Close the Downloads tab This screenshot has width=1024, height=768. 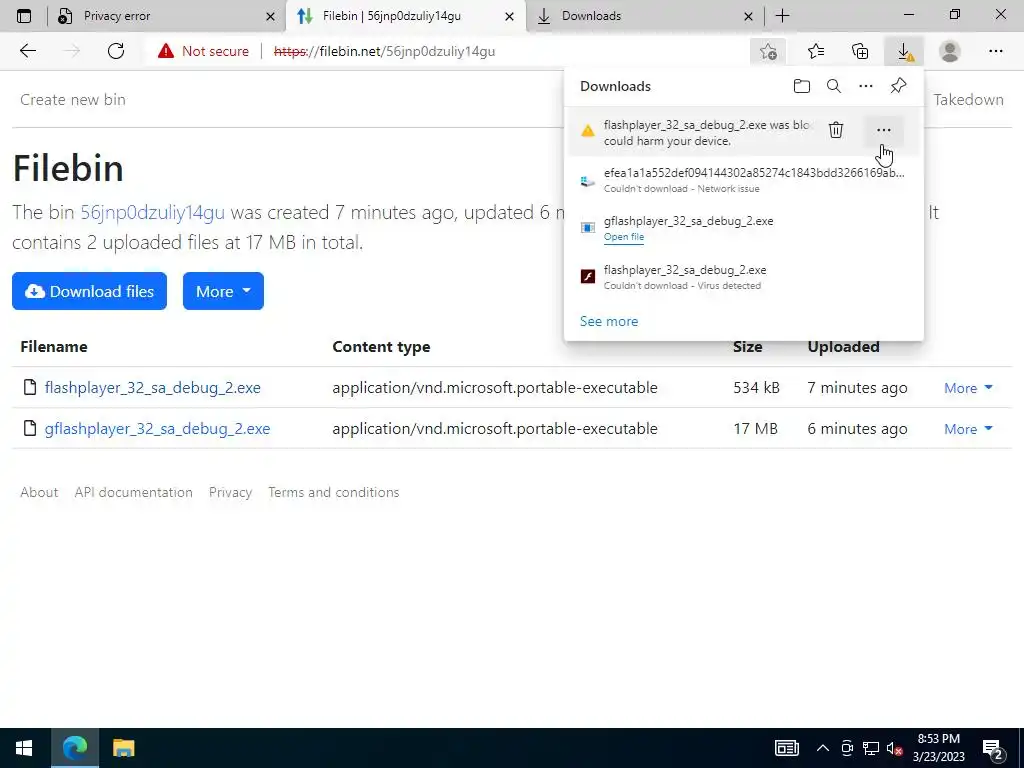[748, 16]
